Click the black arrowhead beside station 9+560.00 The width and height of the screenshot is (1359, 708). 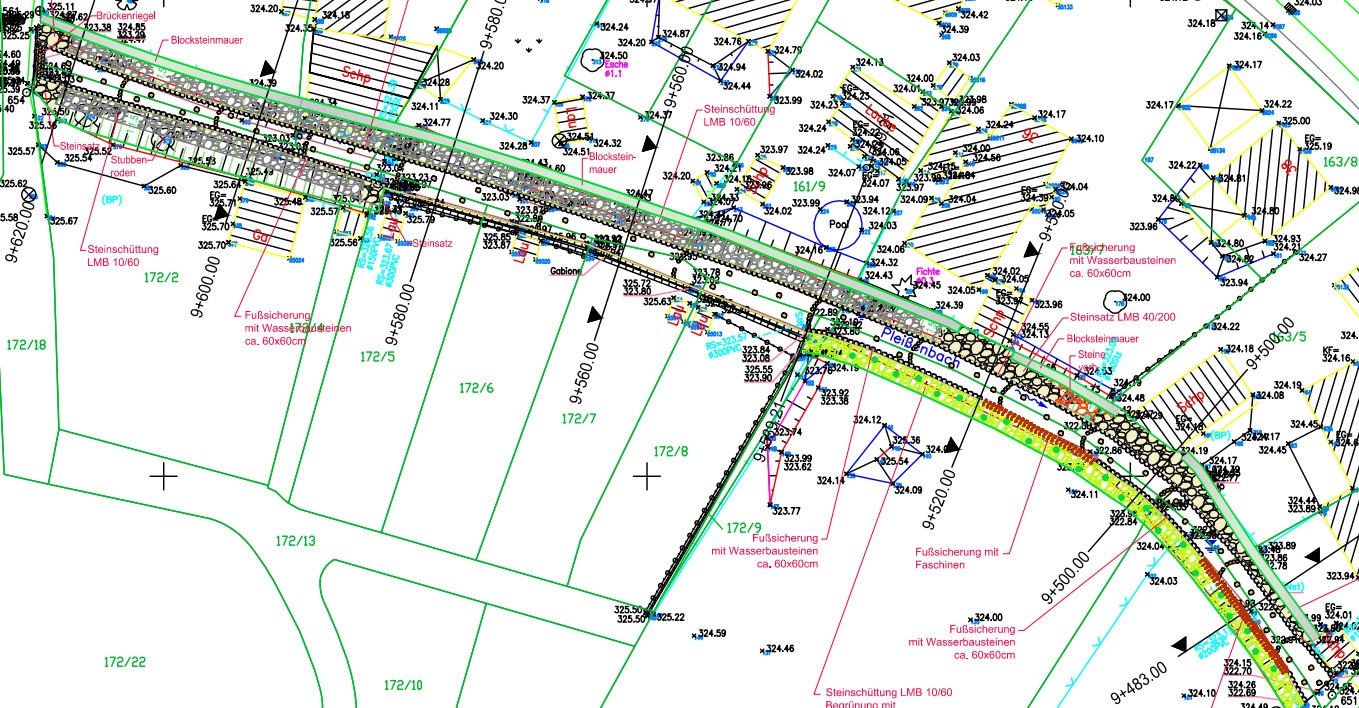tap(598, 315)
